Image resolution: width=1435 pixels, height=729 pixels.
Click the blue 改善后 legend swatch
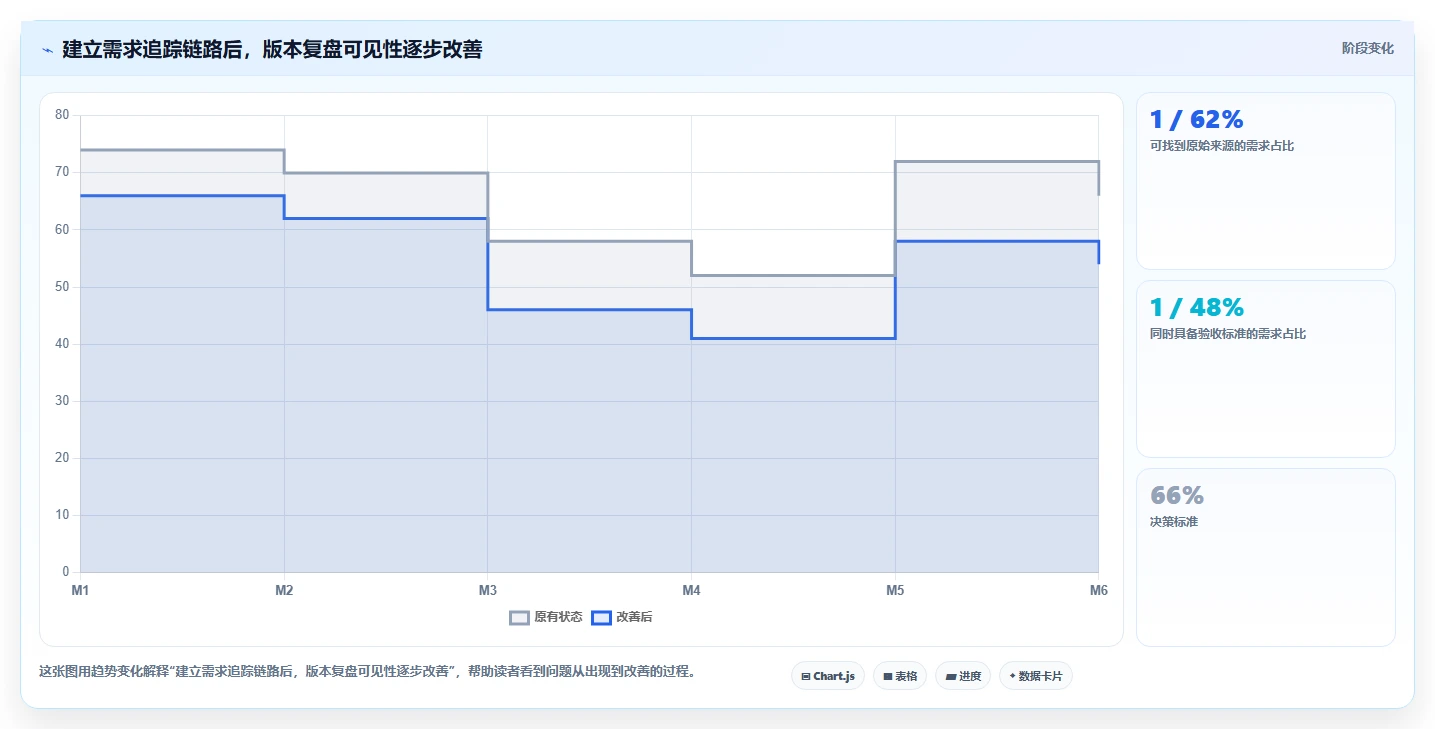click(x=600, y=617)
